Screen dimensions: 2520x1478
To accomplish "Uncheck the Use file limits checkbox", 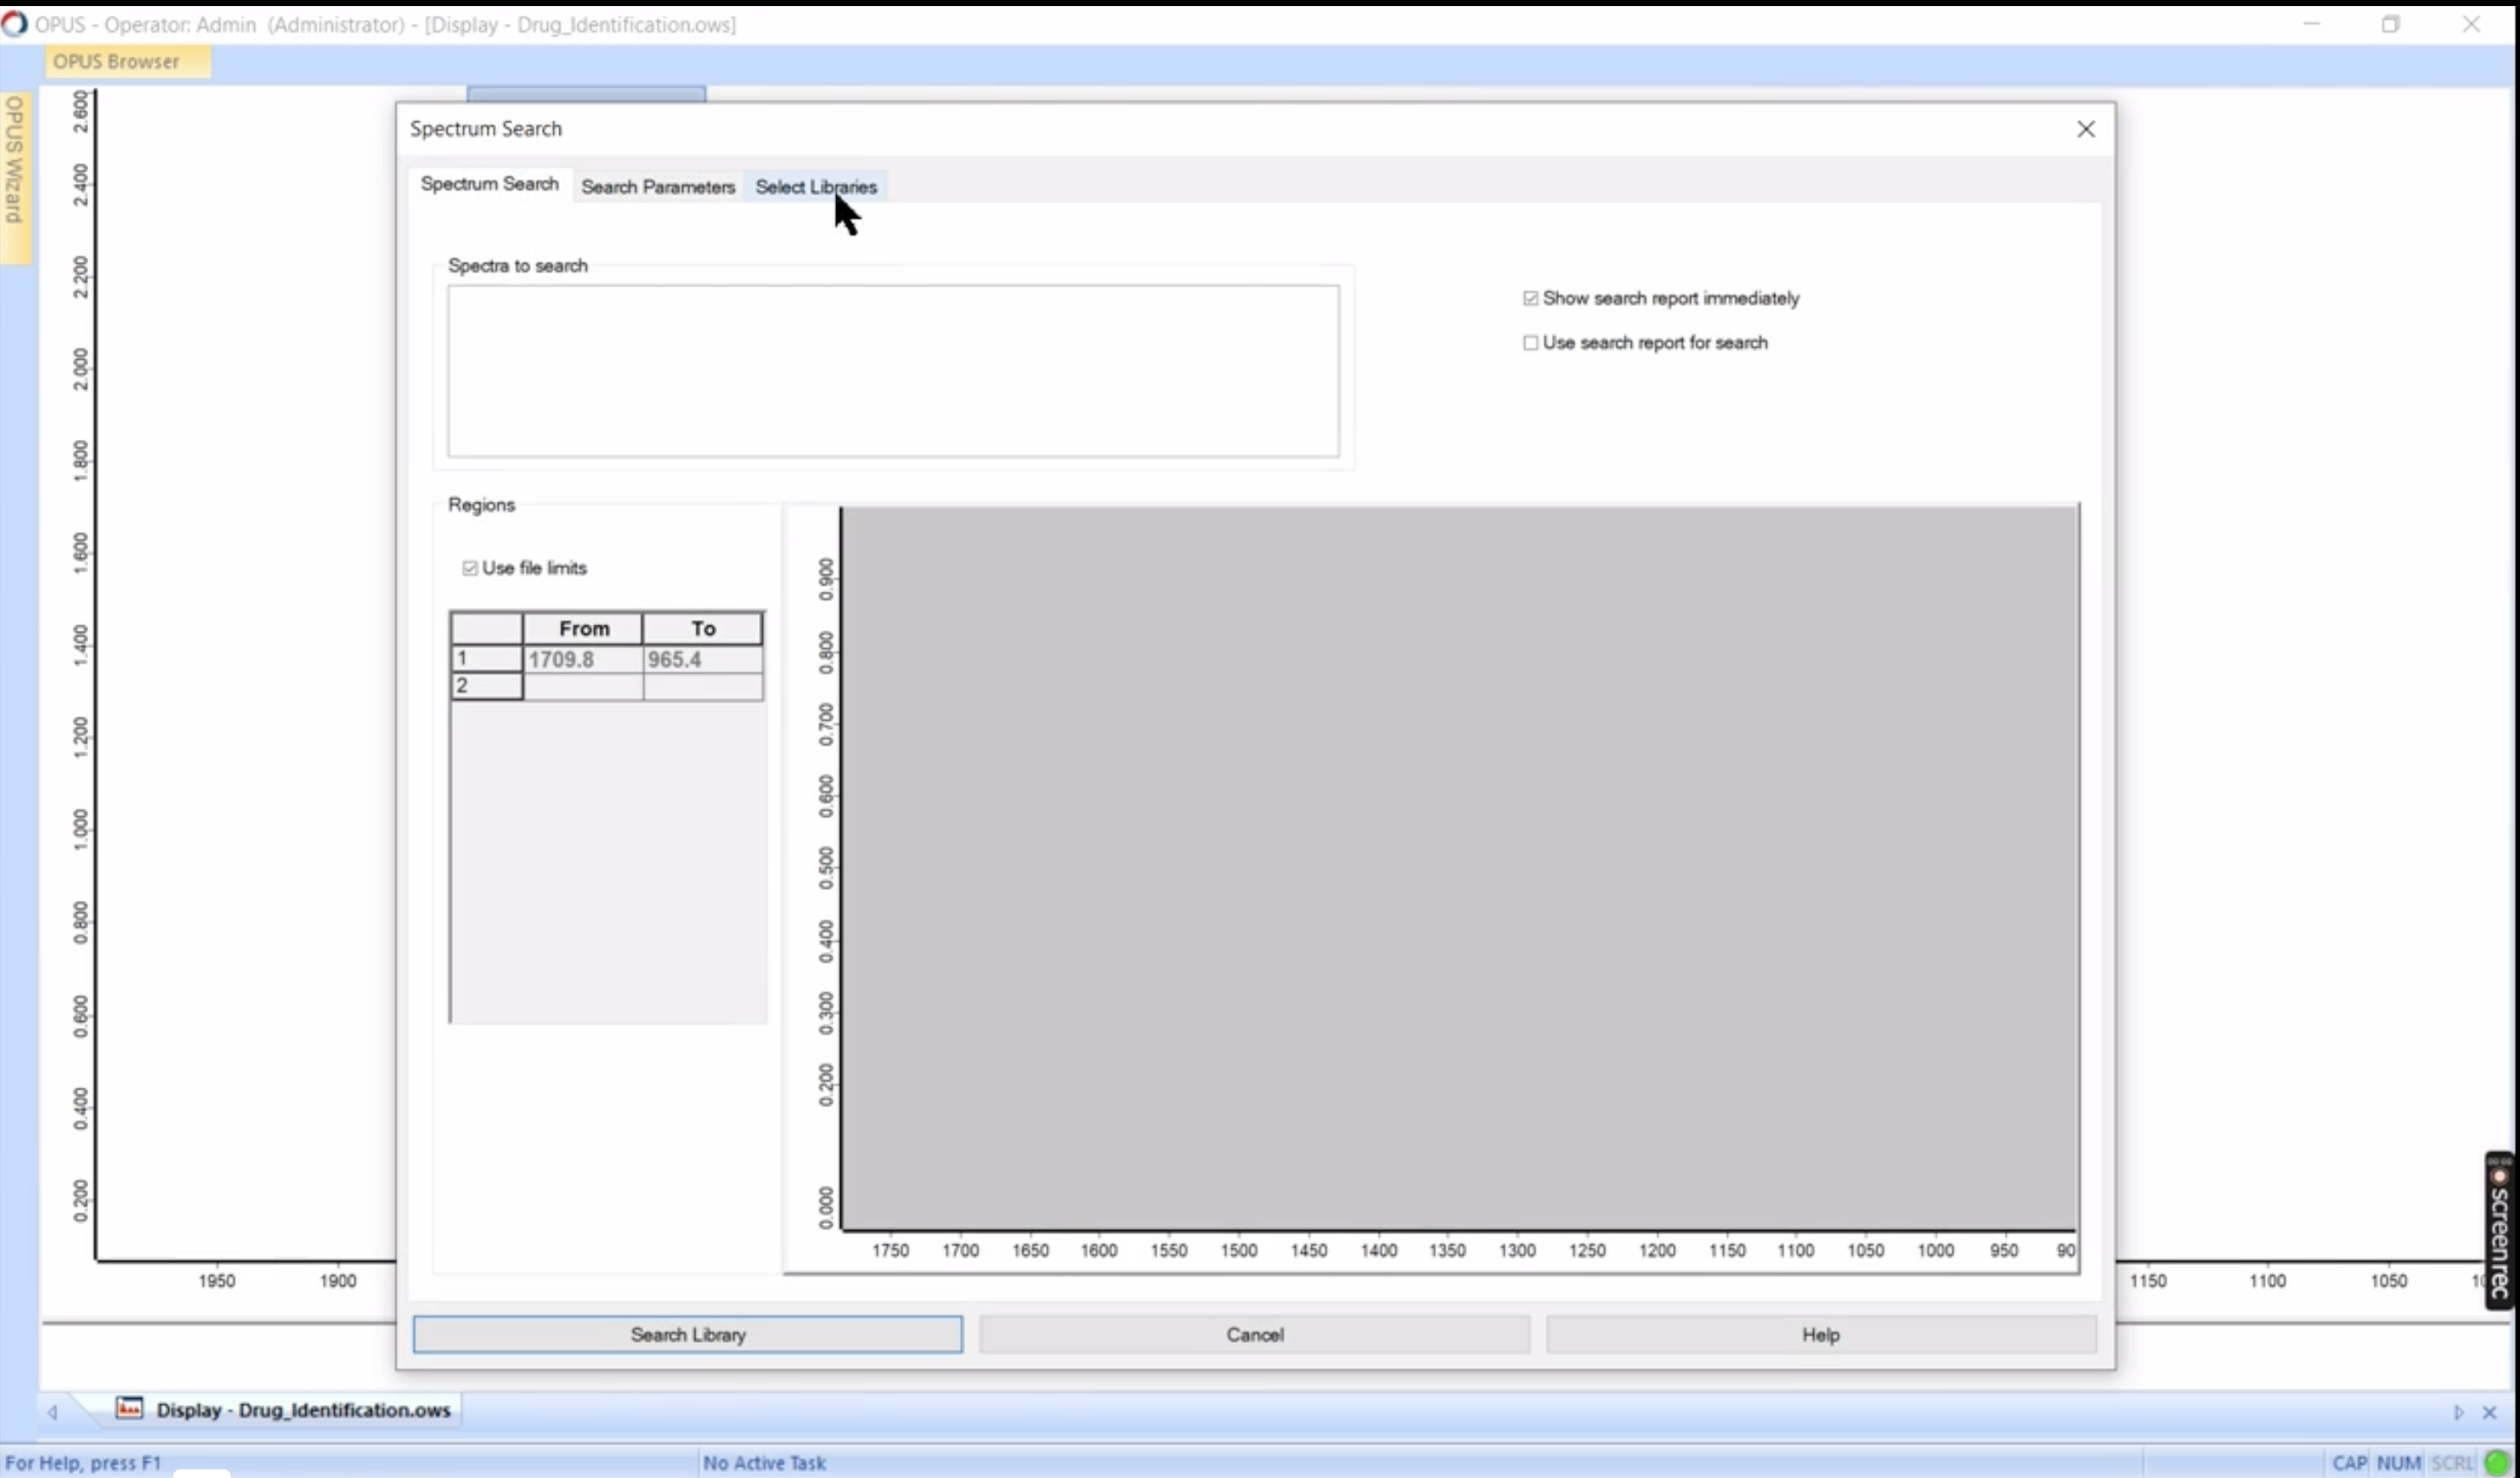I will [x=470, y=568].
